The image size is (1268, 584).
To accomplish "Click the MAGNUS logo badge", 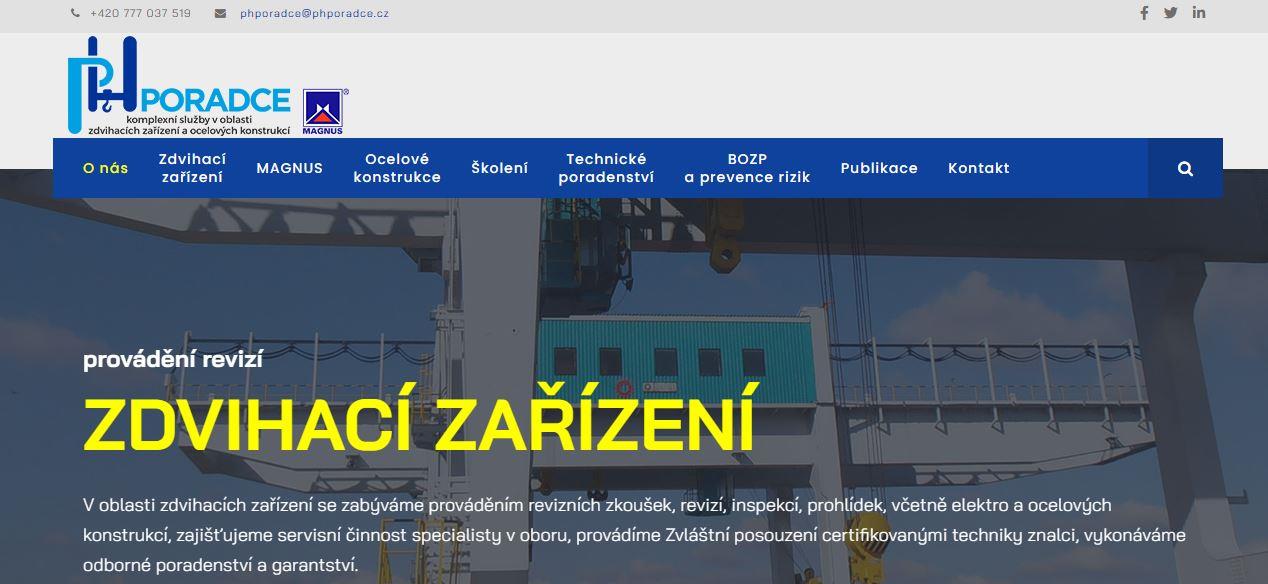I will 323,111.
